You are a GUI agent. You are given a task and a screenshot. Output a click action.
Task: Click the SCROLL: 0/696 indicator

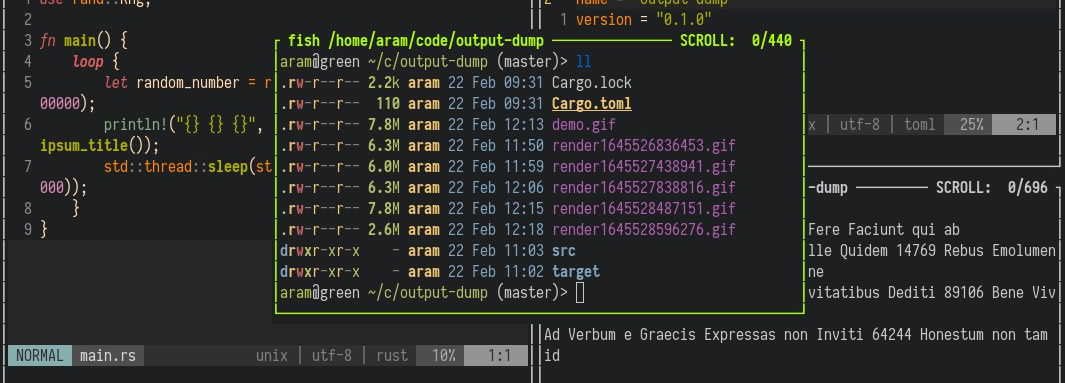coord(992,187)
